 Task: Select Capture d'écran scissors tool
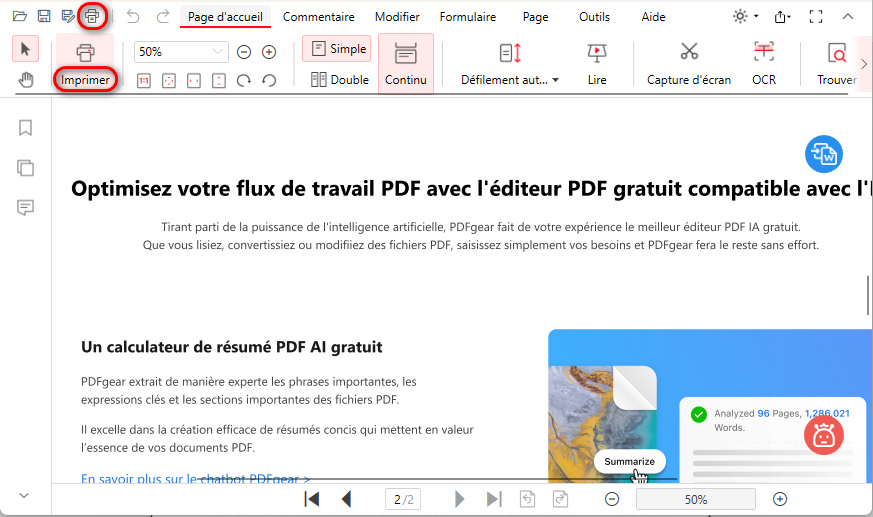tap(689, 64)
